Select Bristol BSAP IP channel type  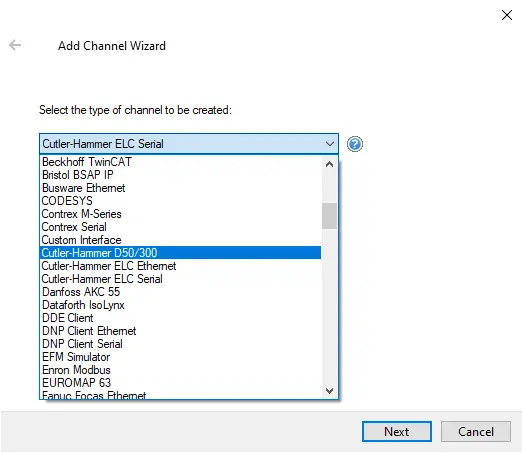tap(180, 175)
